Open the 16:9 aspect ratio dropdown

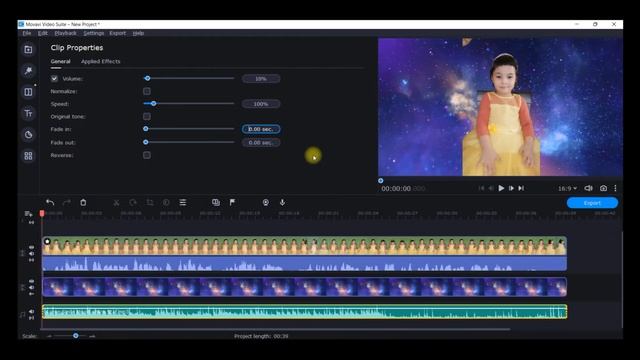tap(567, 188)
